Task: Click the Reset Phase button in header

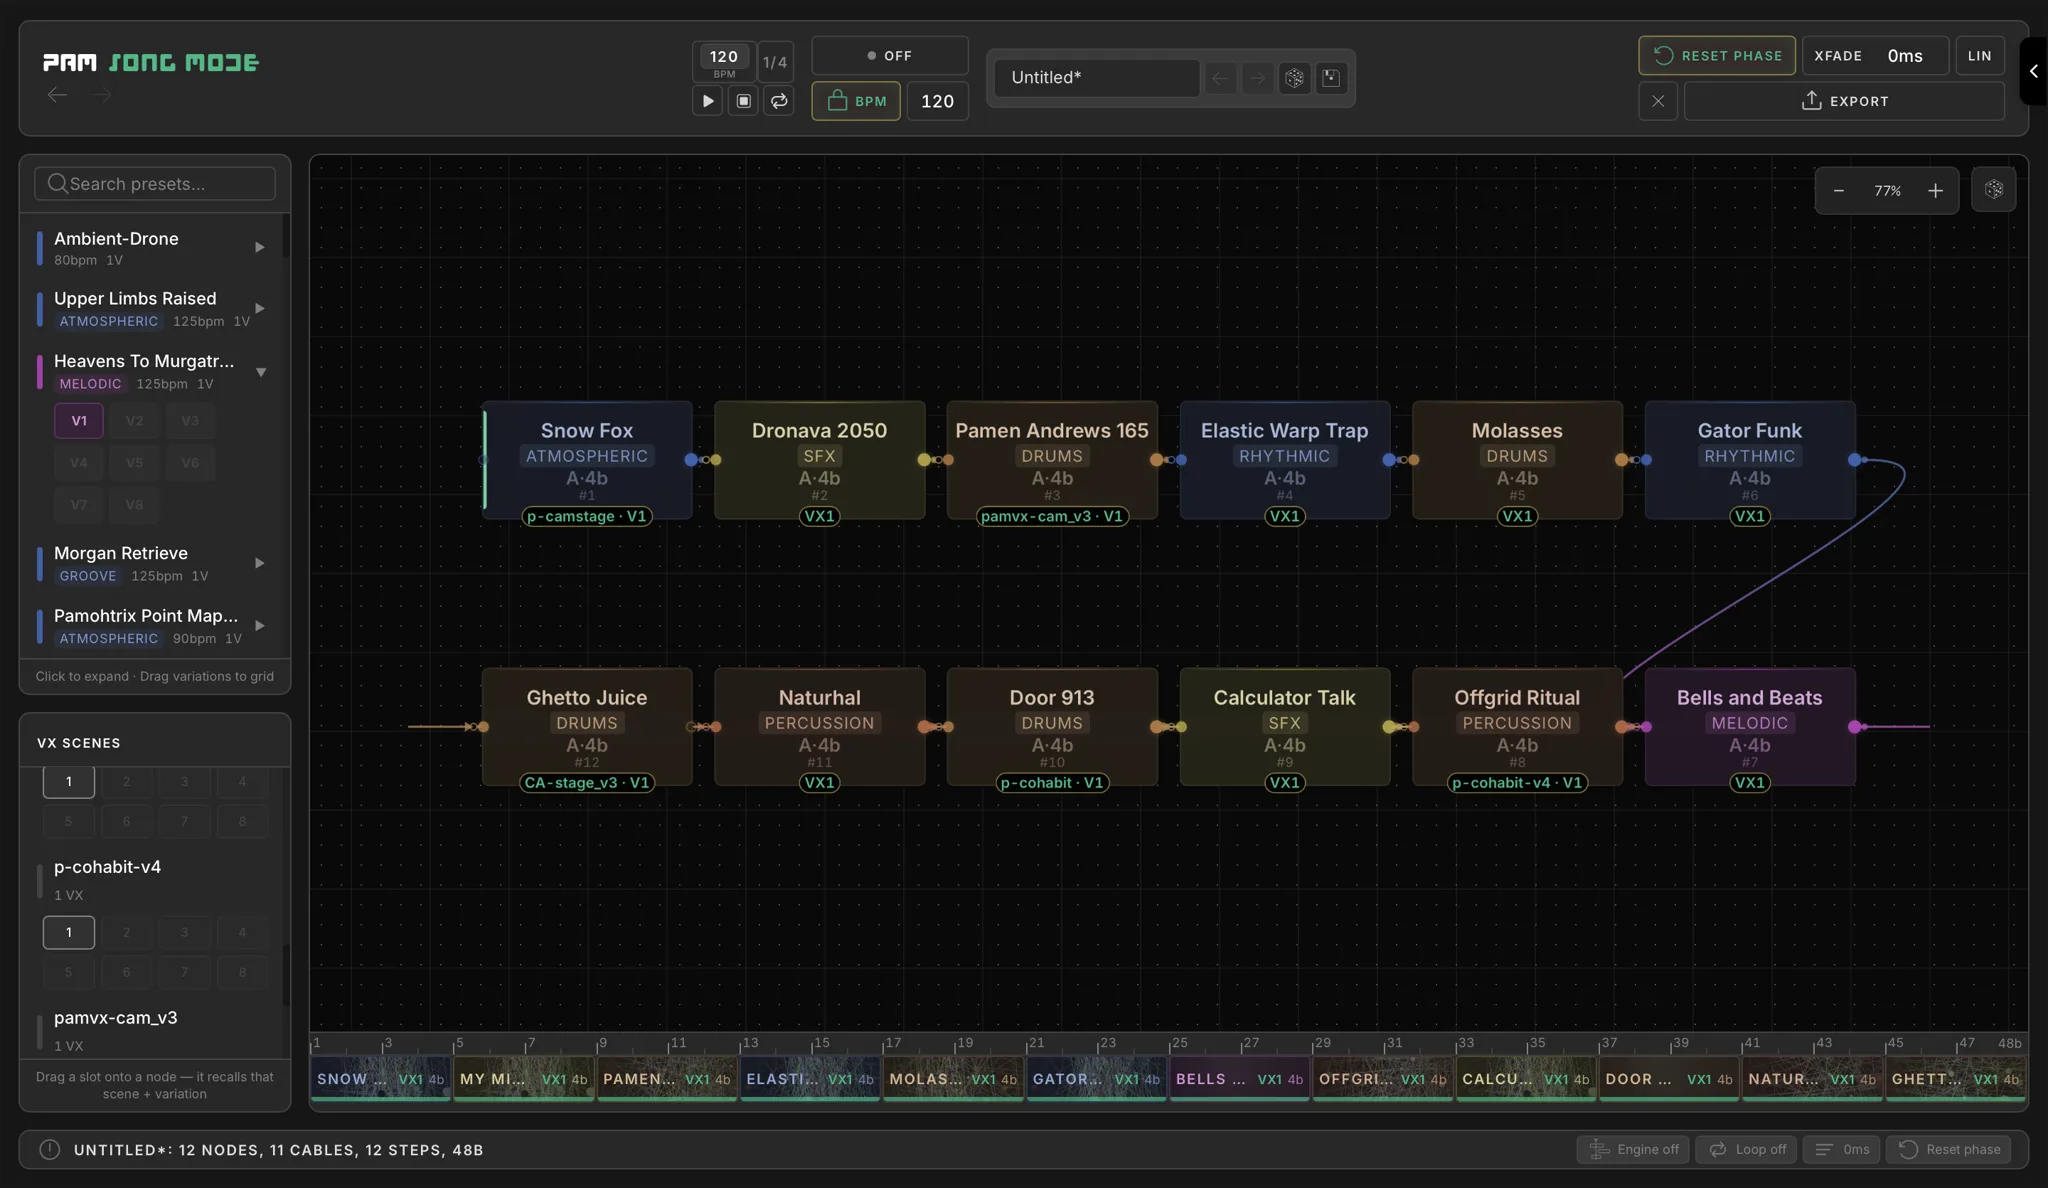Action: click(1717, 56)
